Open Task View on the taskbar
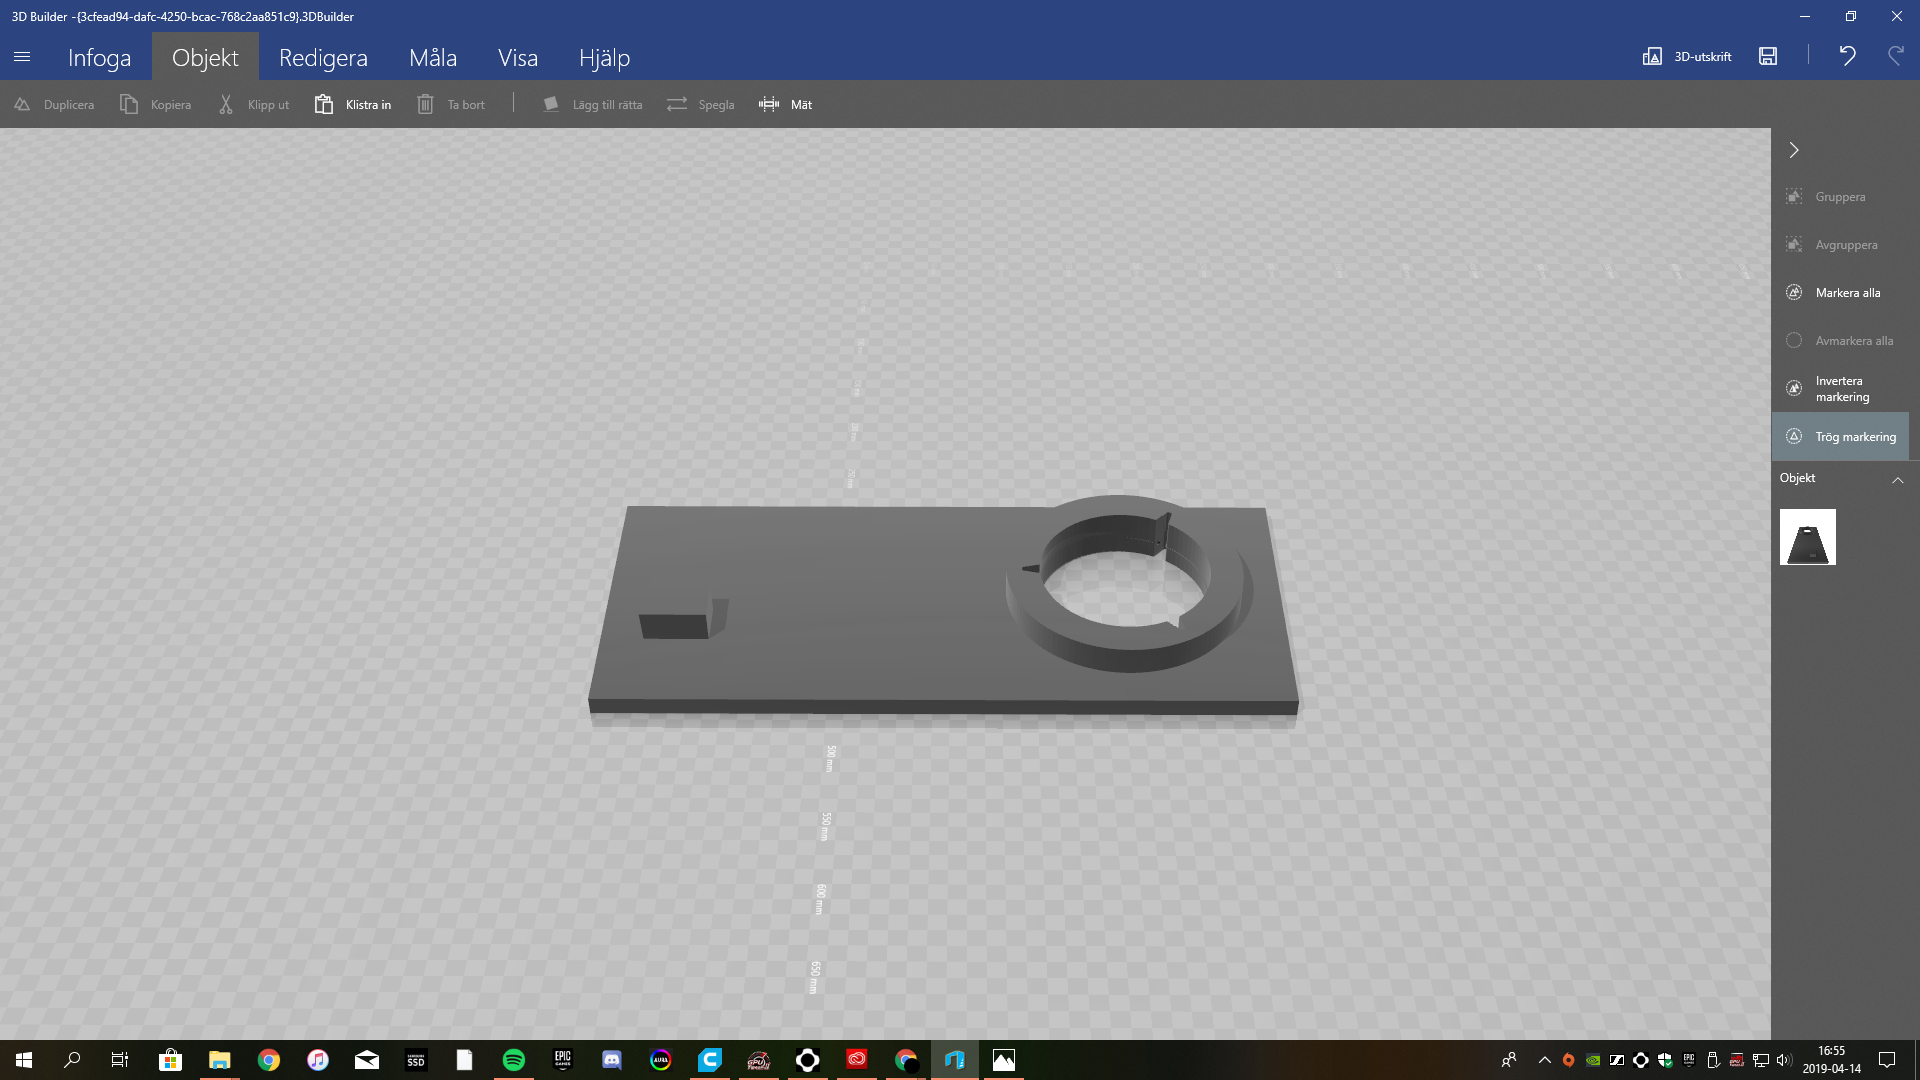The height and width of the screenshot is (1080, 1920). point(120,1060)
